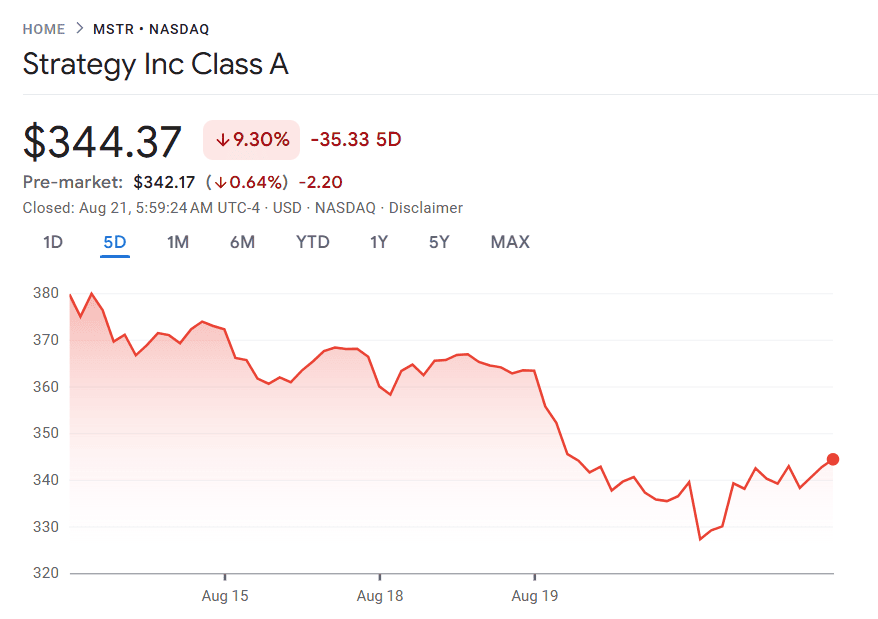878x619 pixels.
Task: Click the Aug 15 date axis label
Action: point(225,596)
